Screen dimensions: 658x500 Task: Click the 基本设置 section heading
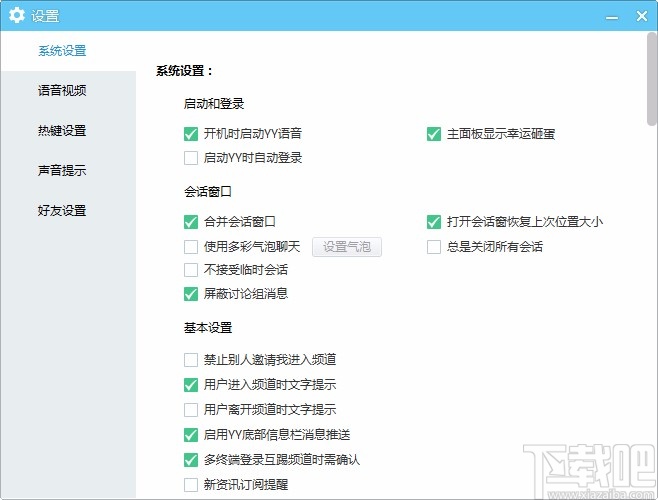[208, 327]
